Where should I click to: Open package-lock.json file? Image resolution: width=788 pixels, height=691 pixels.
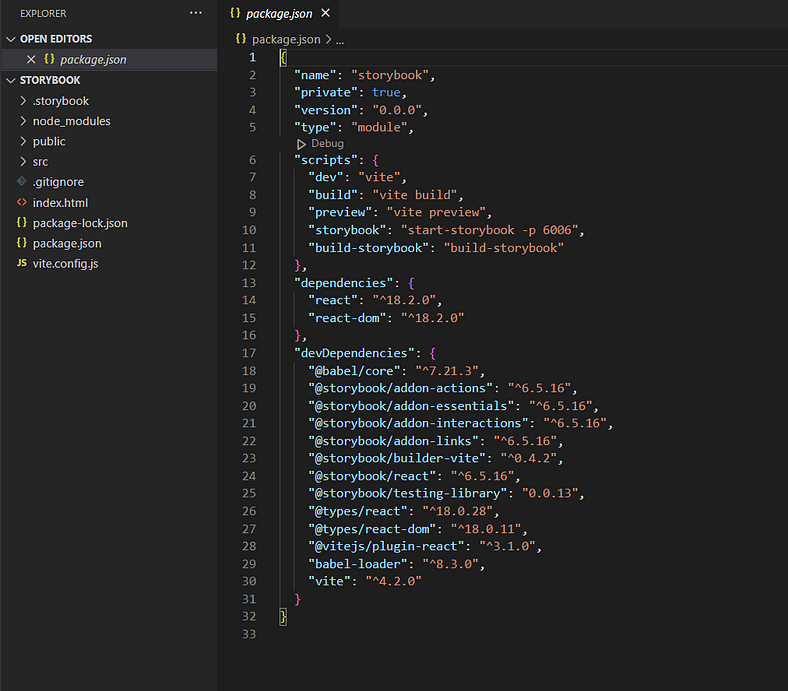point(80,223)
